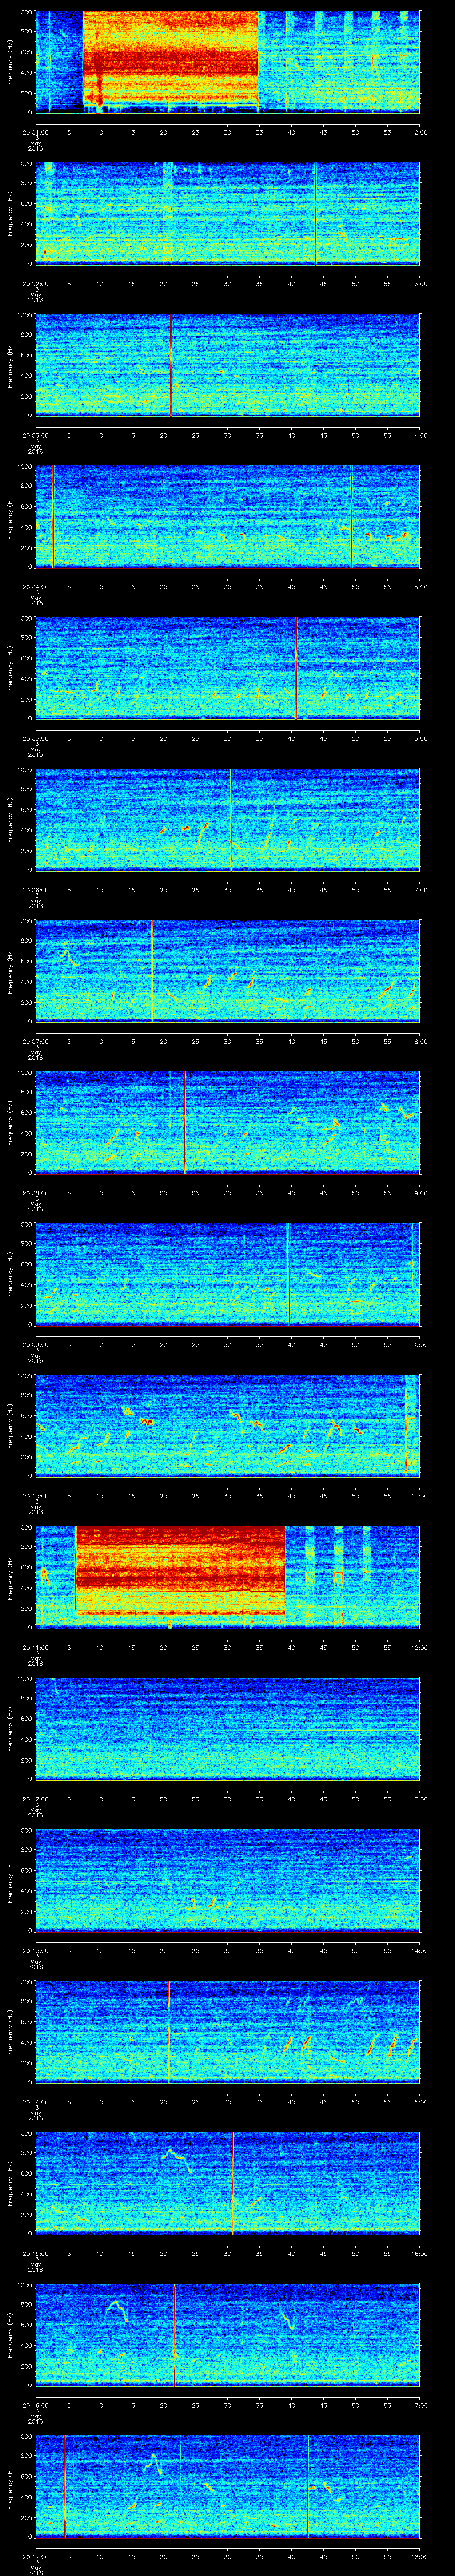Select the 20:01:00 start time label
Viewport: 455px width, 2576px height.
pos(35,131)
